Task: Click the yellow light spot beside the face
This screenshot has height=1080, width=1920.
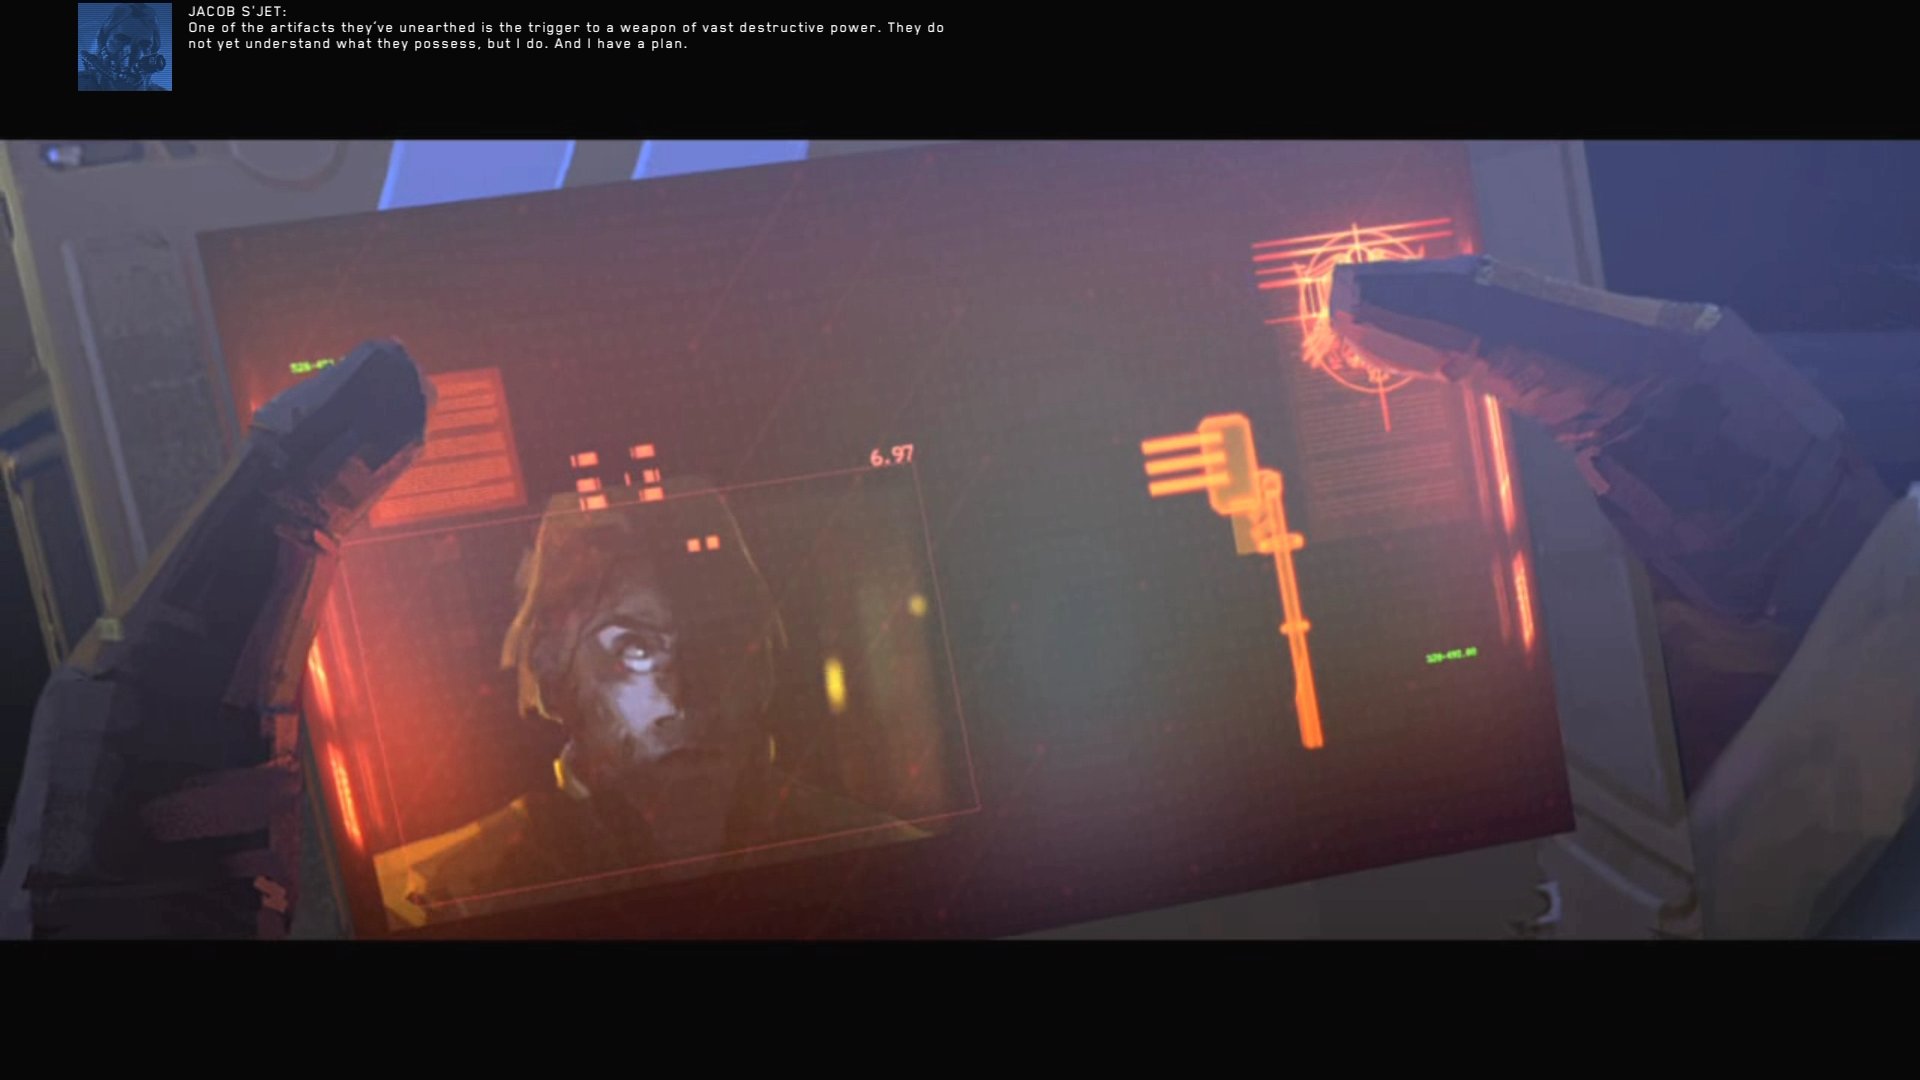Action: [834, 682]
